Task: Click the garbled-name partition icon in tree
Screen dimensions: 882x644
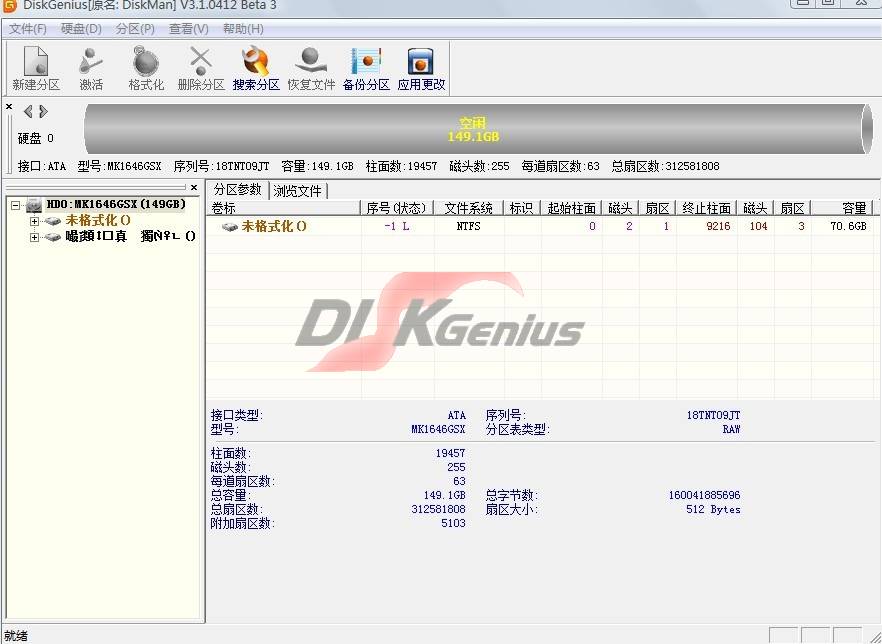Action: tap(53, 237)
